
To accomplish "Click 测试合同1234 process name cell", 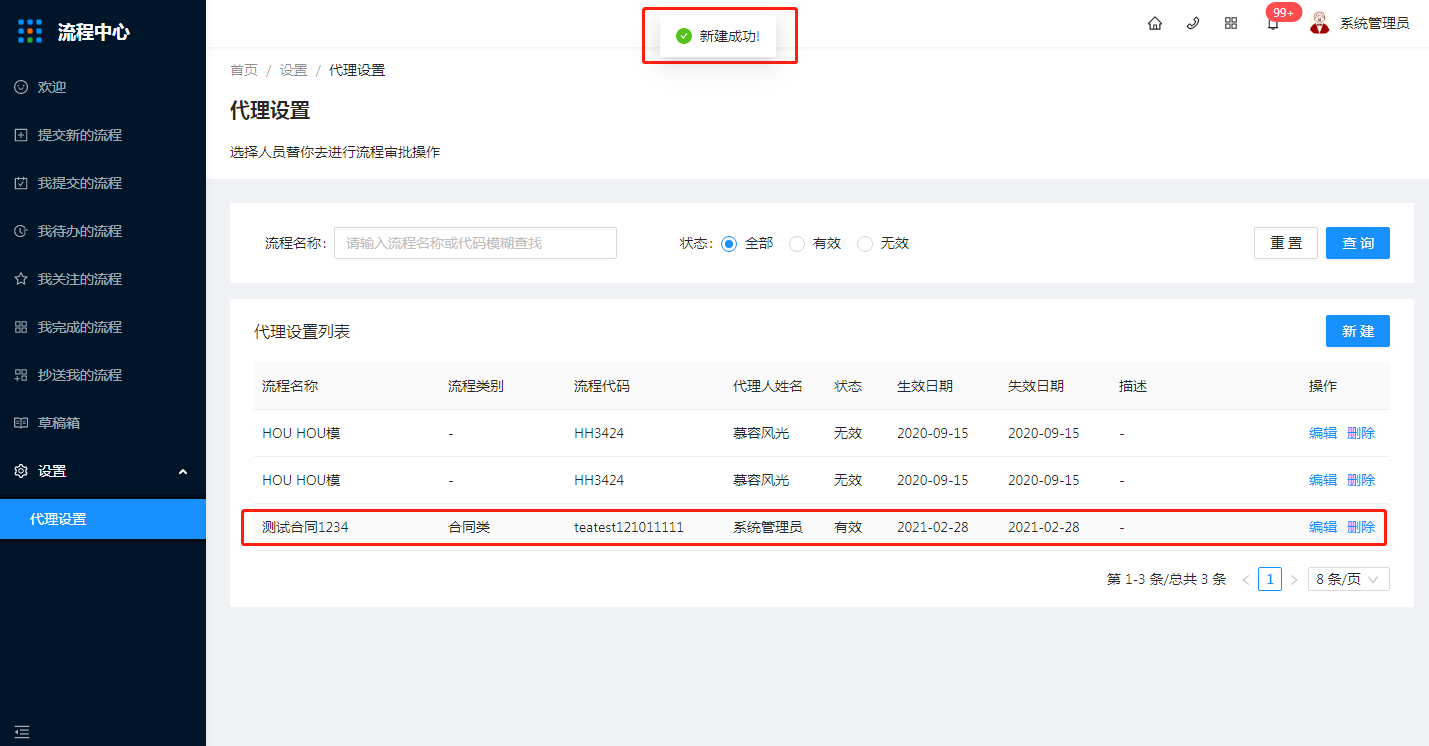I will 305,527.
